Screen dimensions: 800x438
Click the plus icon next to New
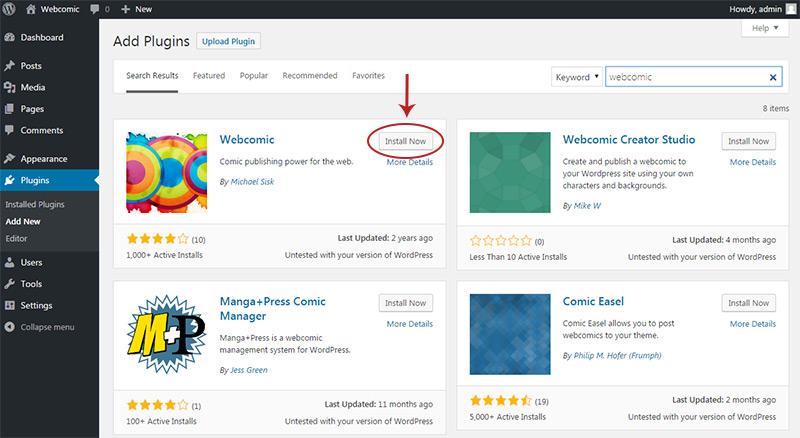[x=126, y=9]
